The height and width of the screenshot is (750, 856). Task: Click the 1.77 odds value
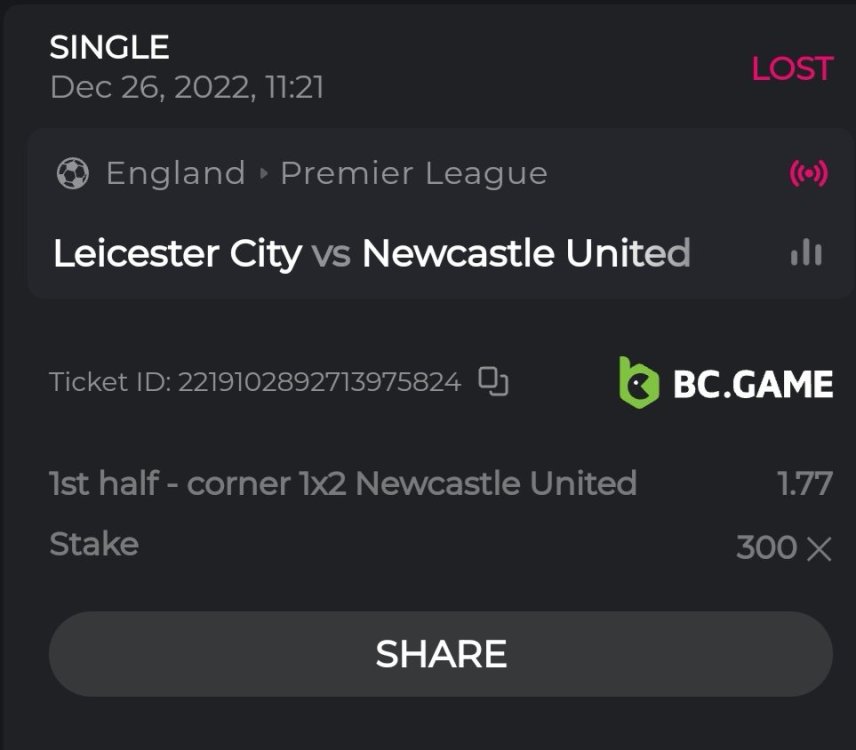click(804, 484)
